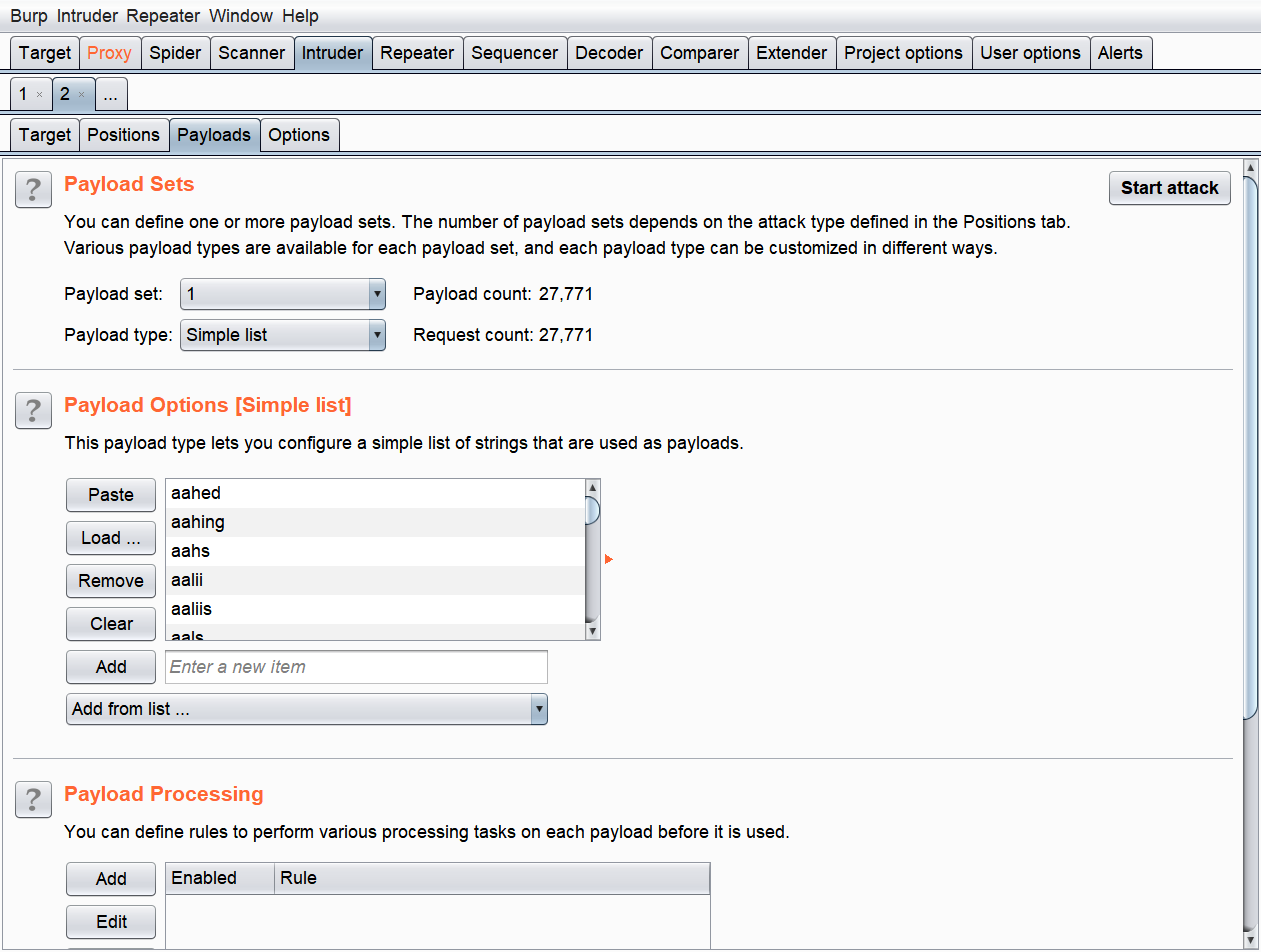1261x952 pixels.
Task: Open the Positions sub-tab
Action: click(123, 135)
